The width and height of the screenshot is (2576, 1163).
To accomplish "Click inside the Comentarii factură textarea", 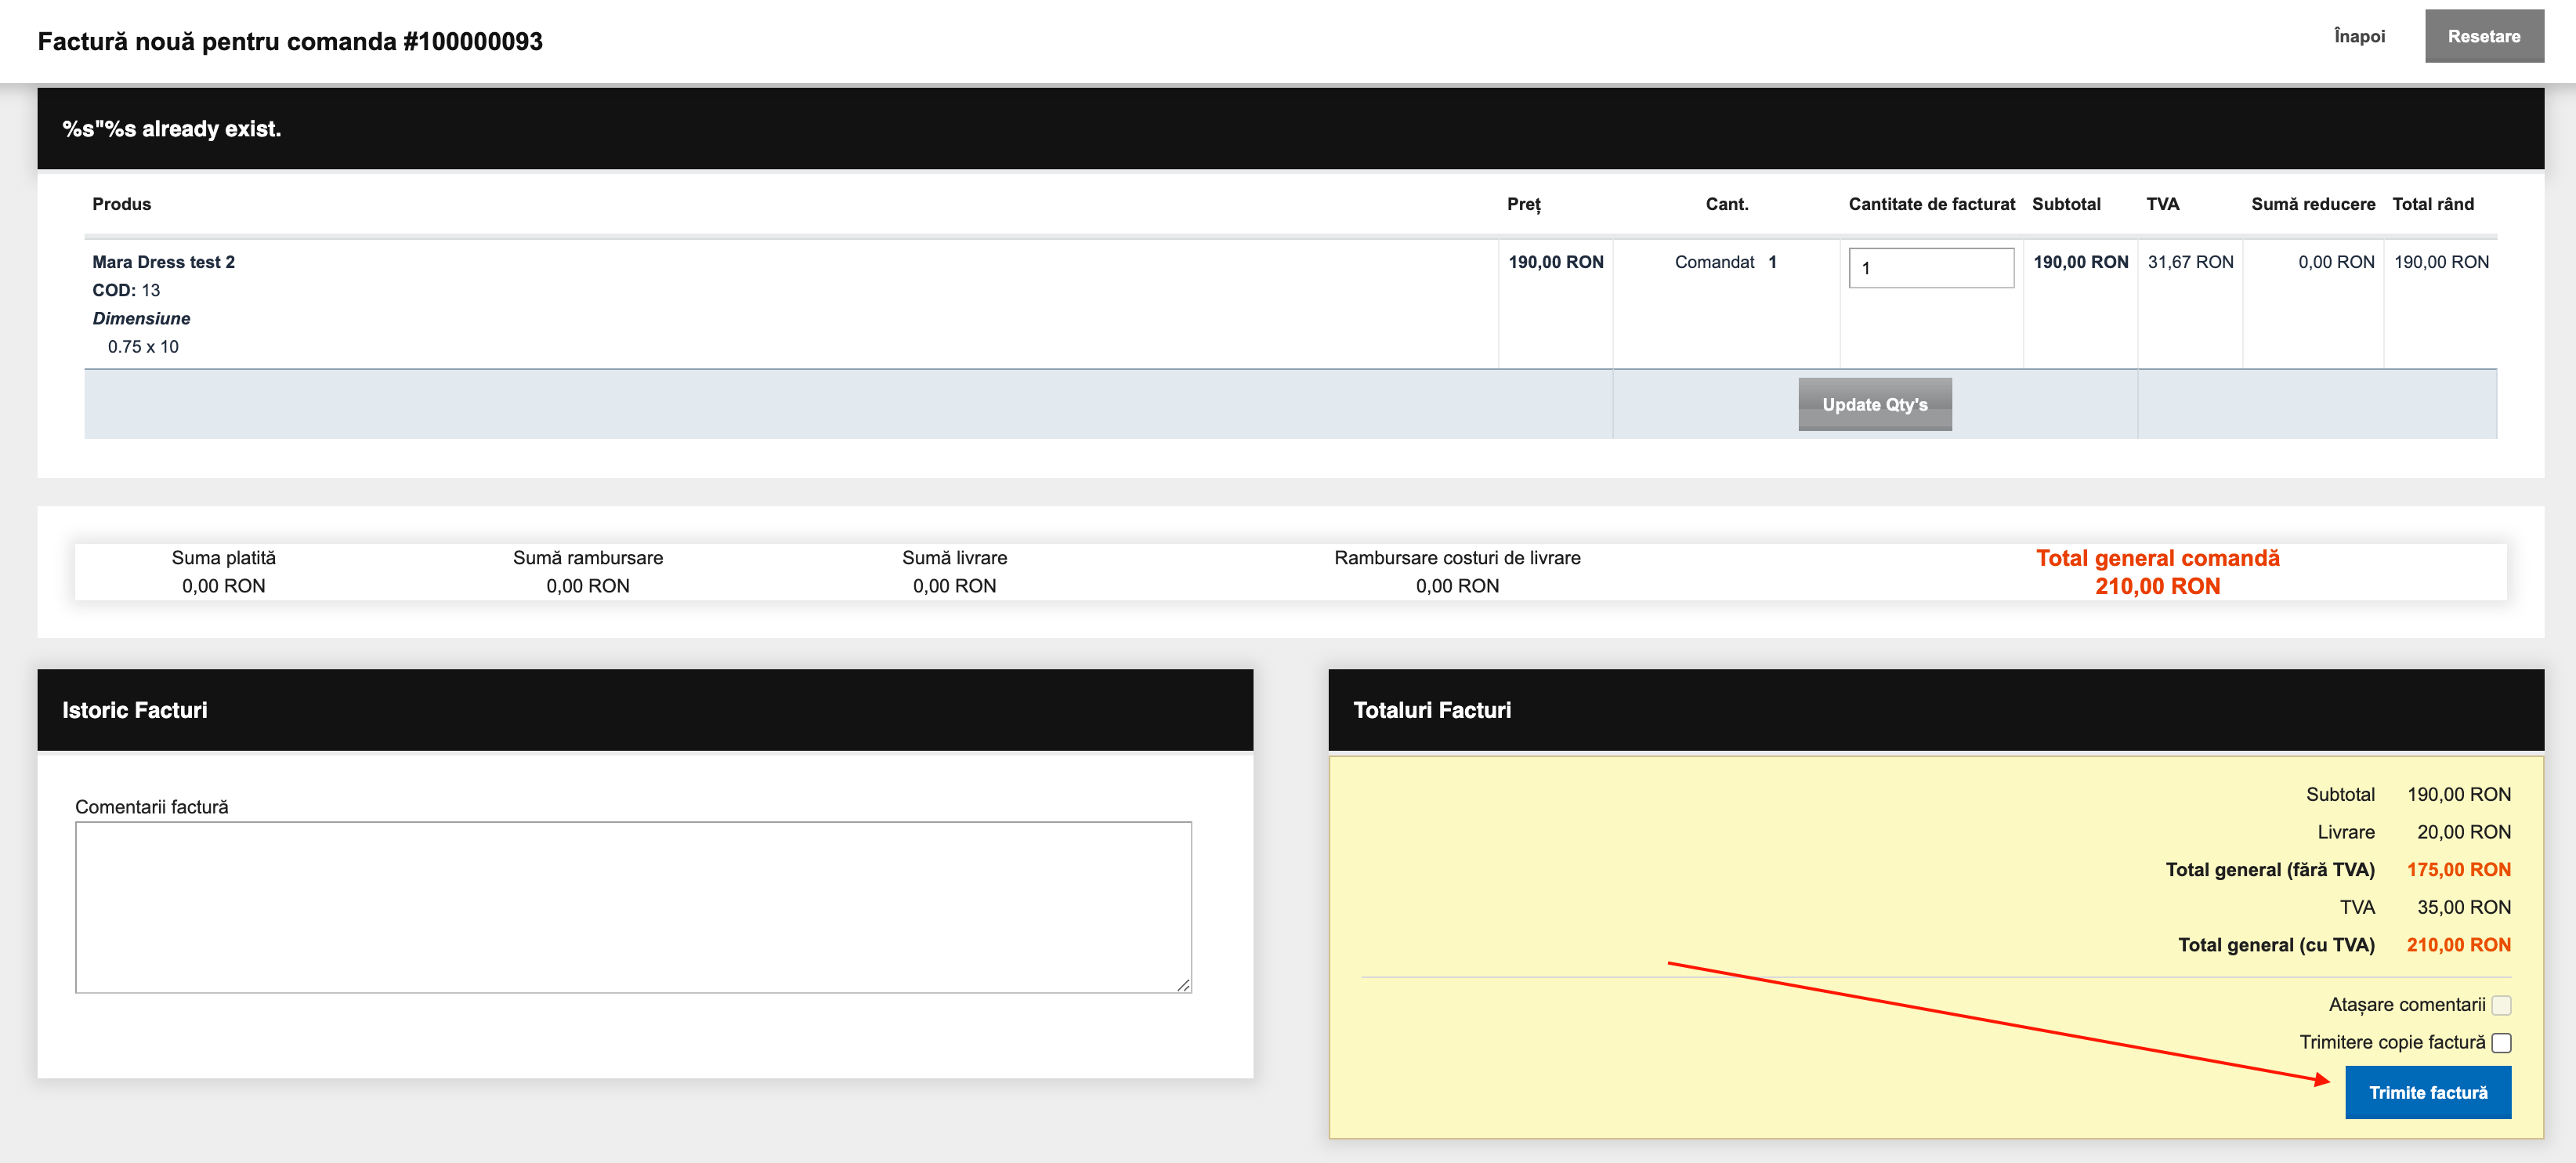I will pos(633,907).
